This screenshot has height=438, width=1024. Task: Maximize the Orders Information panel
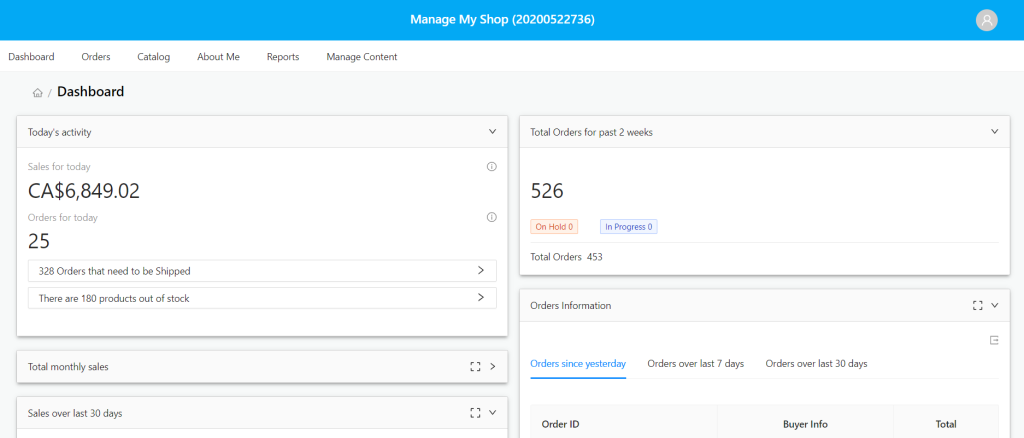click(978, 305)
